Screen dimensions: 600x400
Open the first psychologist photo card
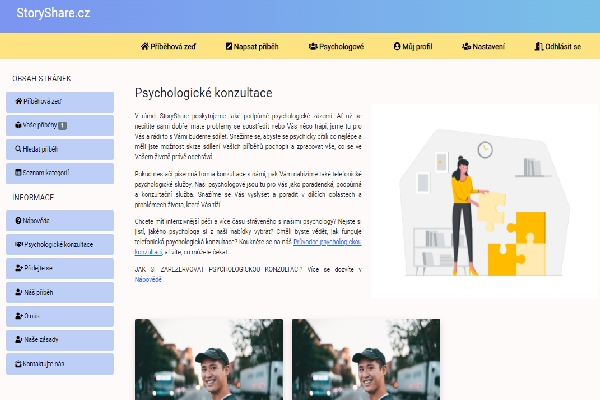coord(208,359)
